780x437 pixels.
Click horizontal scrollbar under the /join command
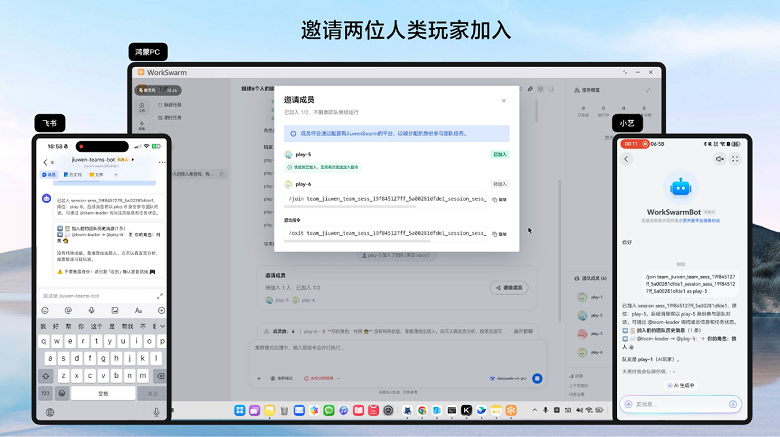coord(350,206)
